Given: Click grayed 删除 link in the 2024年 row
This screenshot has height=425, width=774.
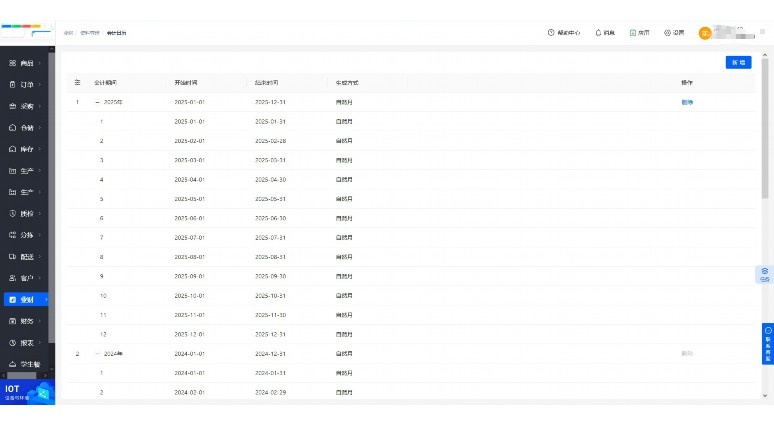Looking at the screenshot, I should tap(687, 353).
